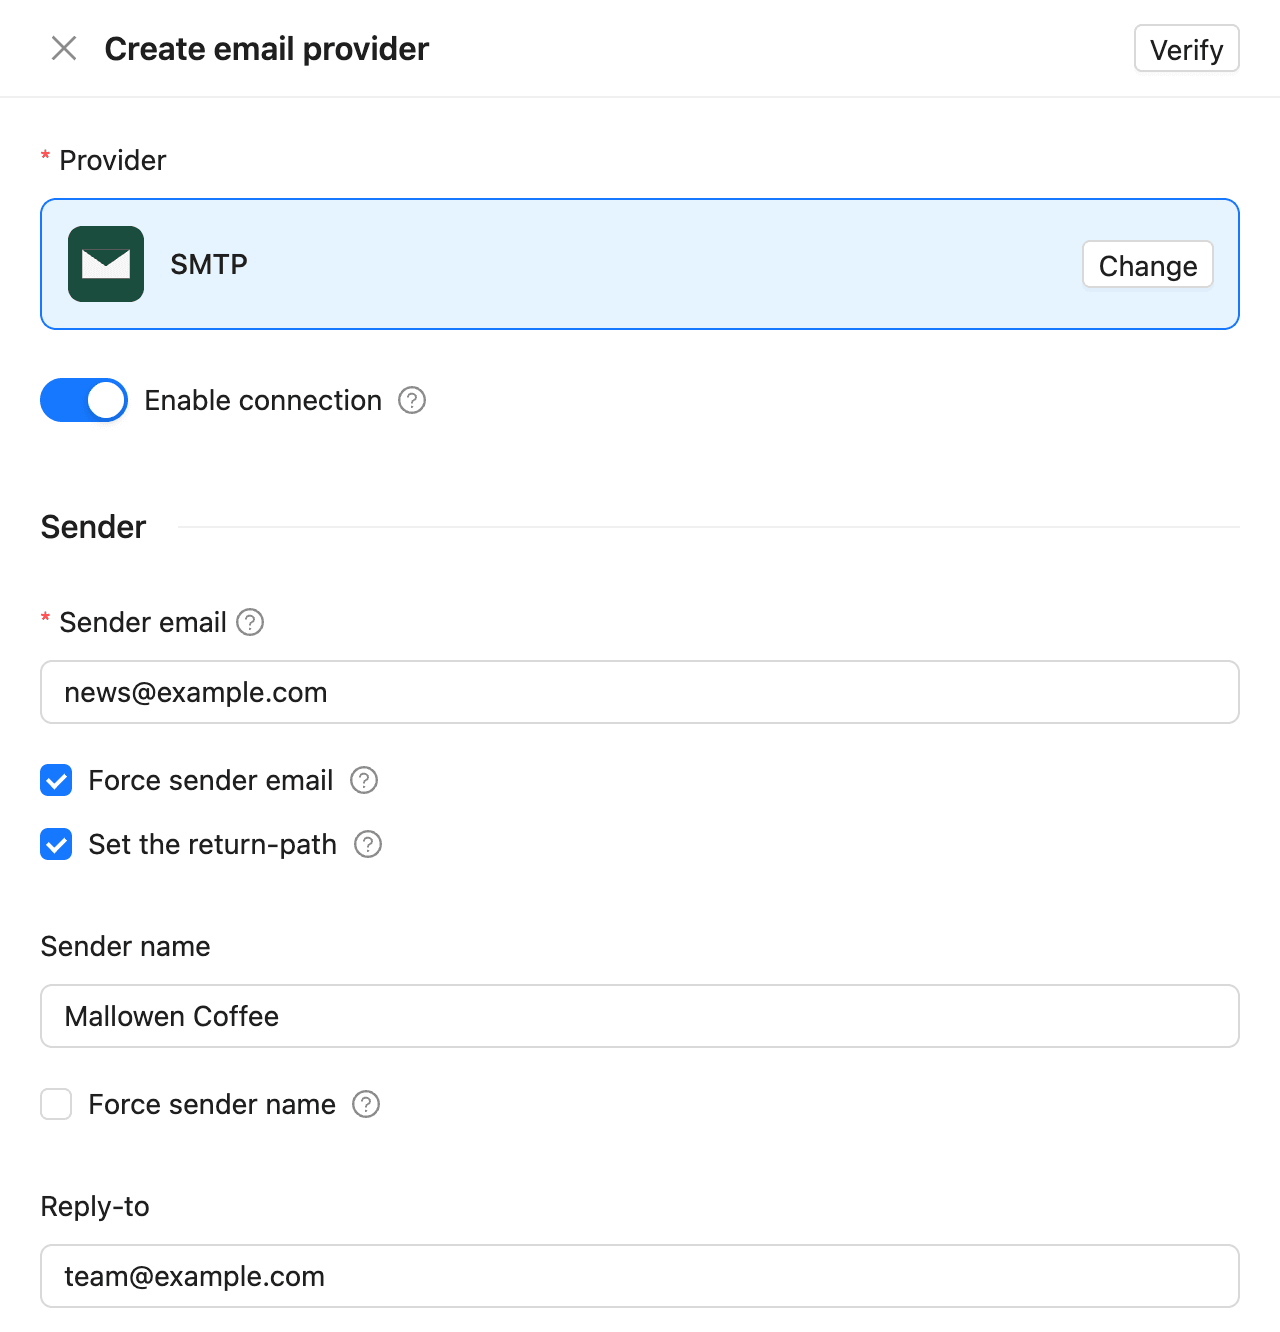1280x1332 pixels.
Task: Click the Provider field label
Action: coord(113,160)
